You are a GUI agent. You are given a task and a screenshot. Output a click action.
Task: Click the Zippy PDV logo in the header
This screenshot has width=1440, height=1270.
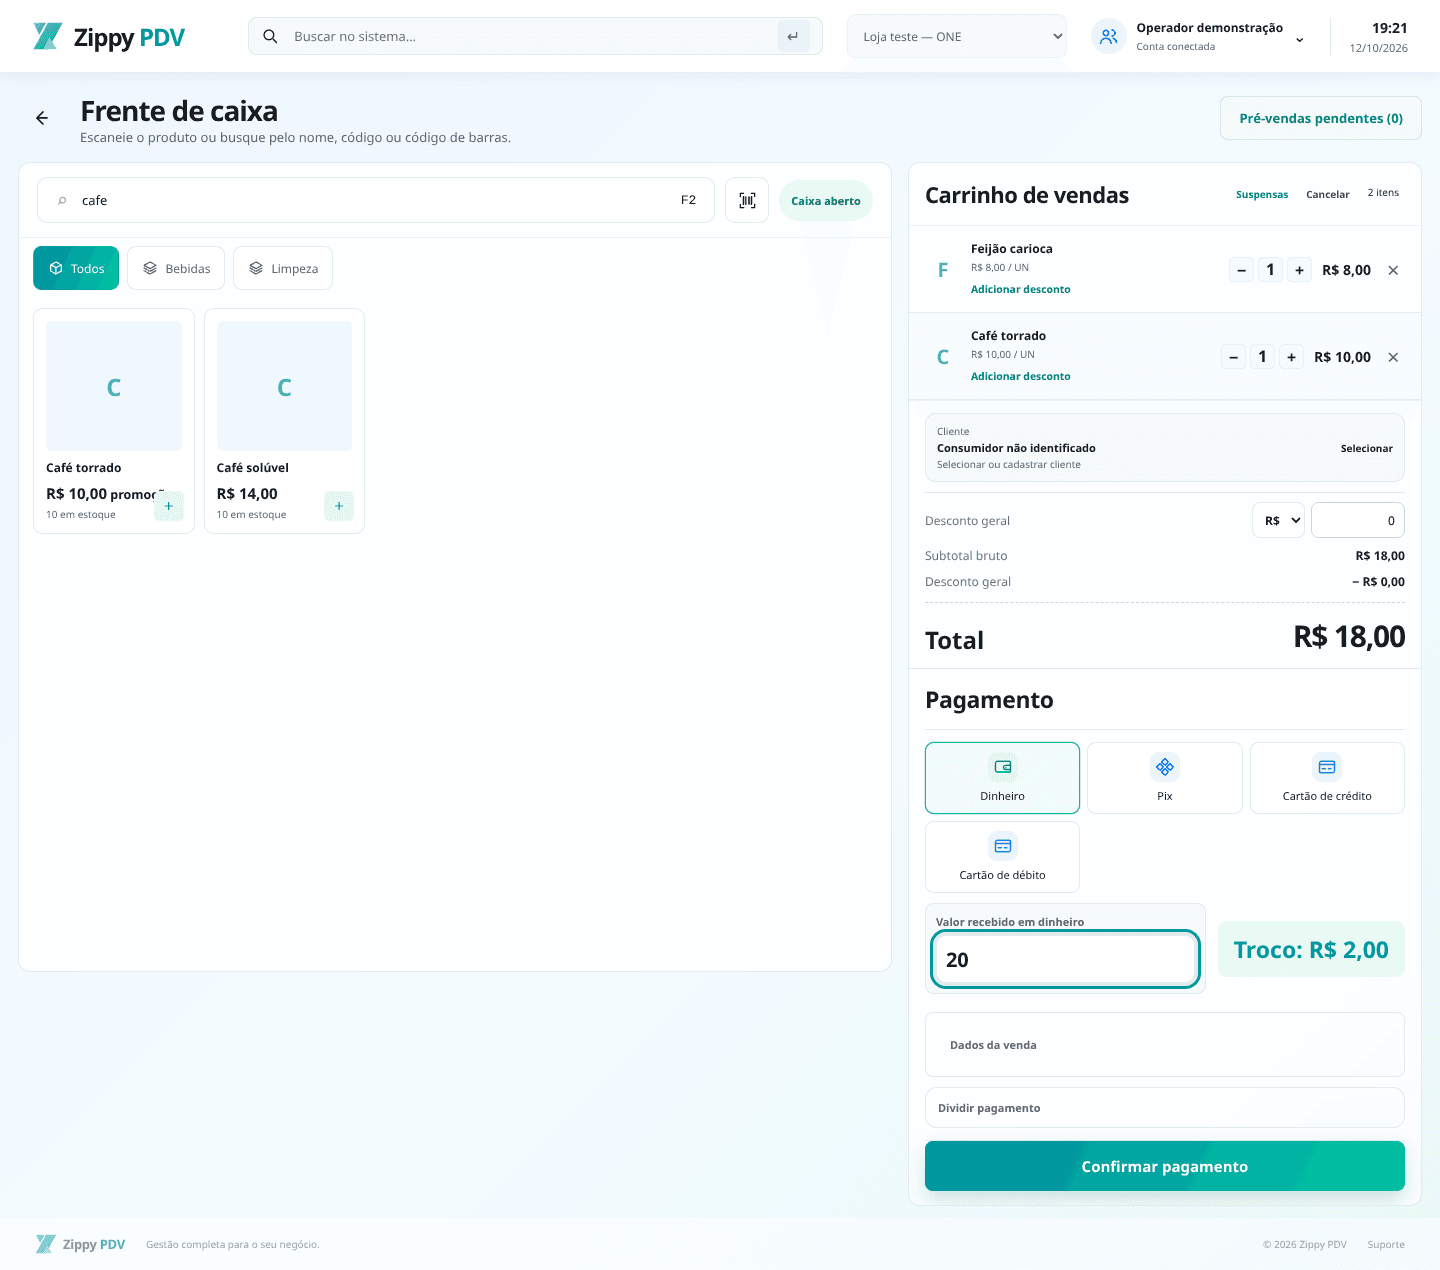[109, 37]
